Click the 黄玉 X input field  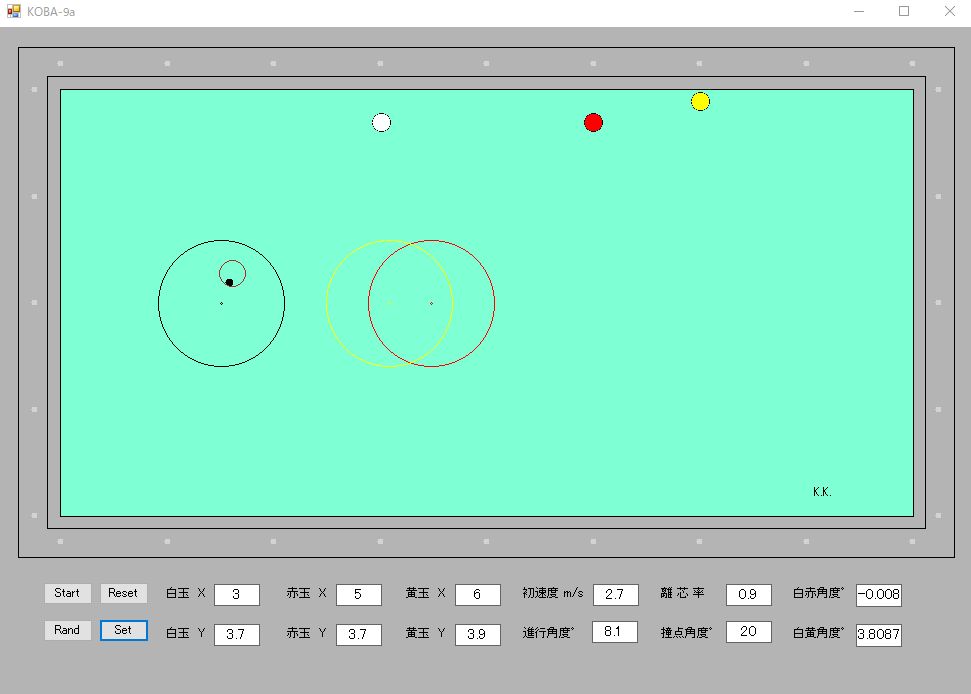tap(477, 594)
